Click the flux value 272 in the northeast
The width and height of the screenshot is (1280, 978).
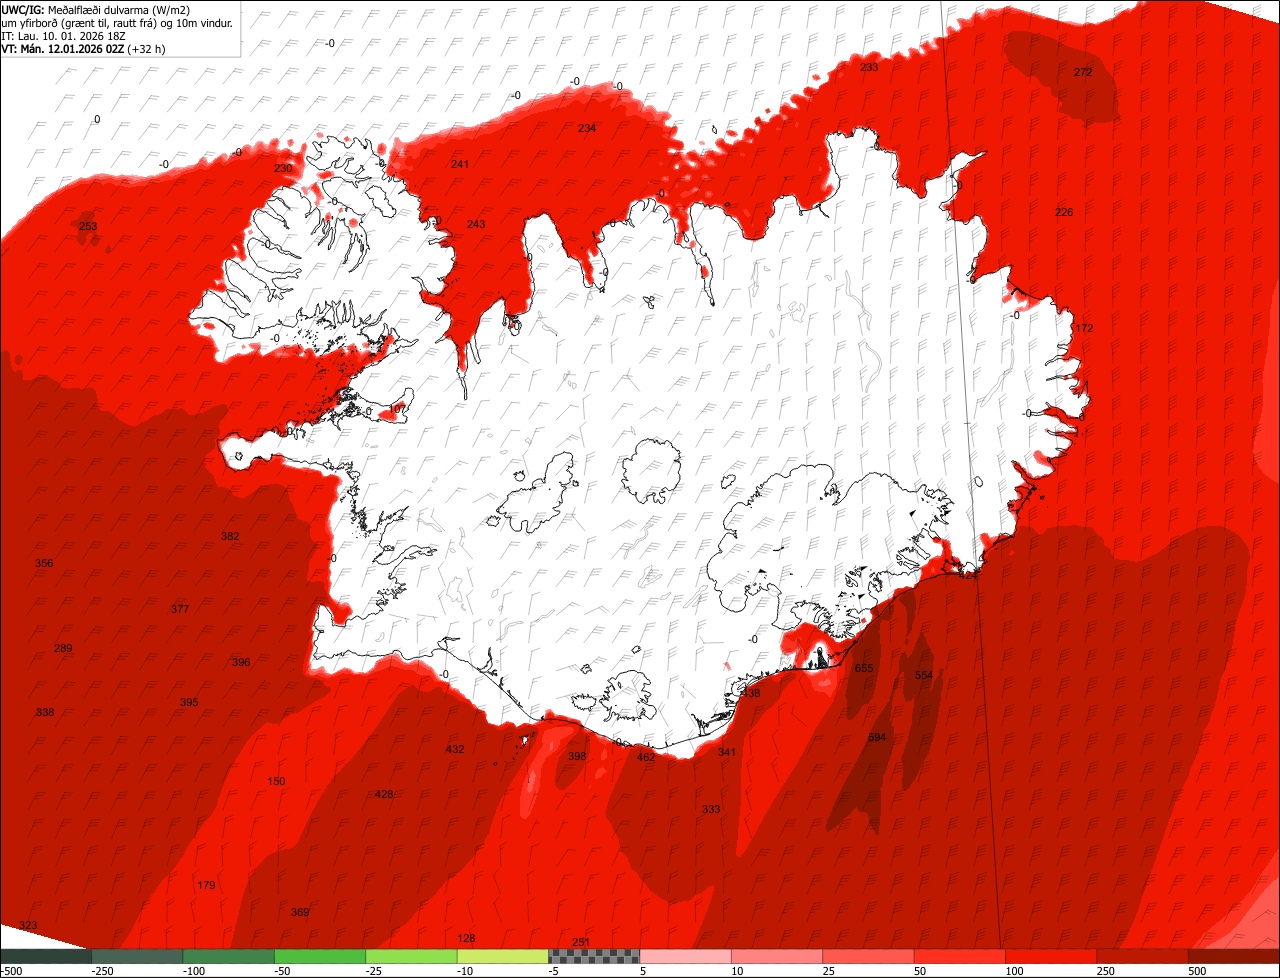click(x=1083, y=72)
